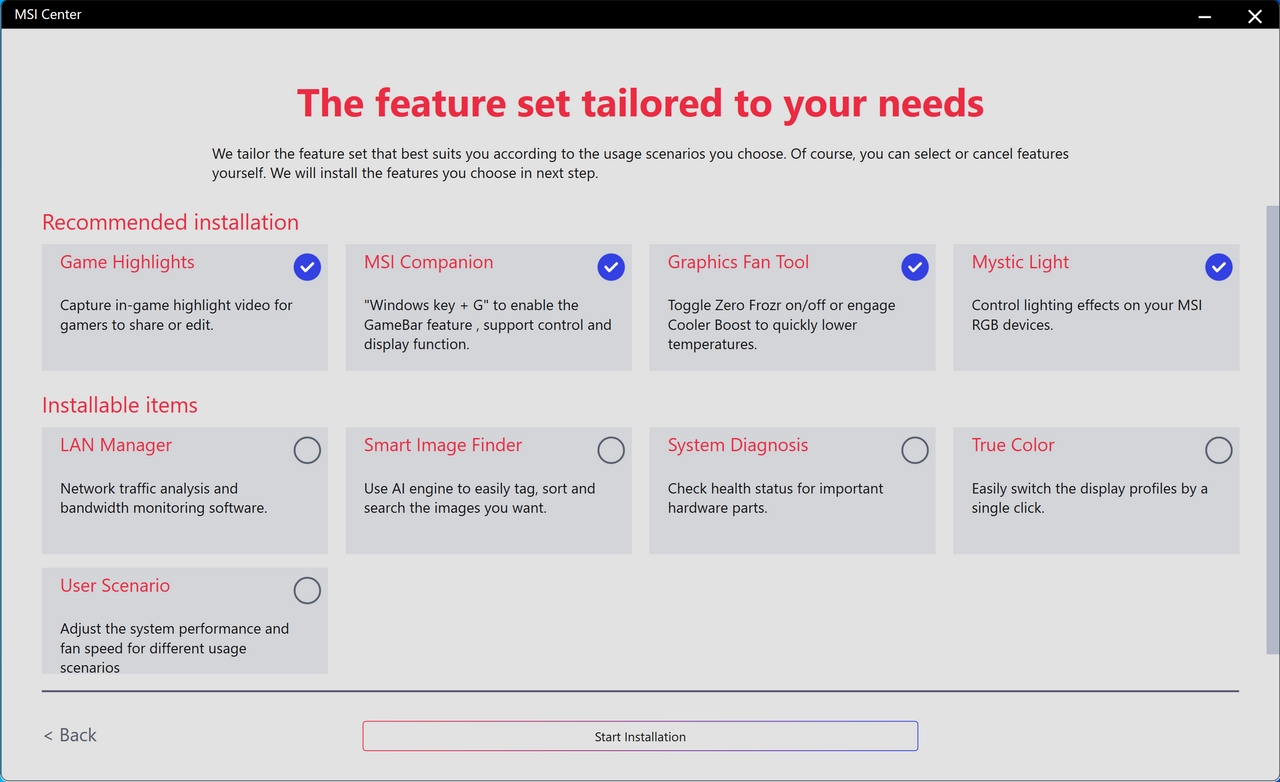Viewport: 1280px width, 782px height.
Task: Go Back to previous step
Action: 70,735
